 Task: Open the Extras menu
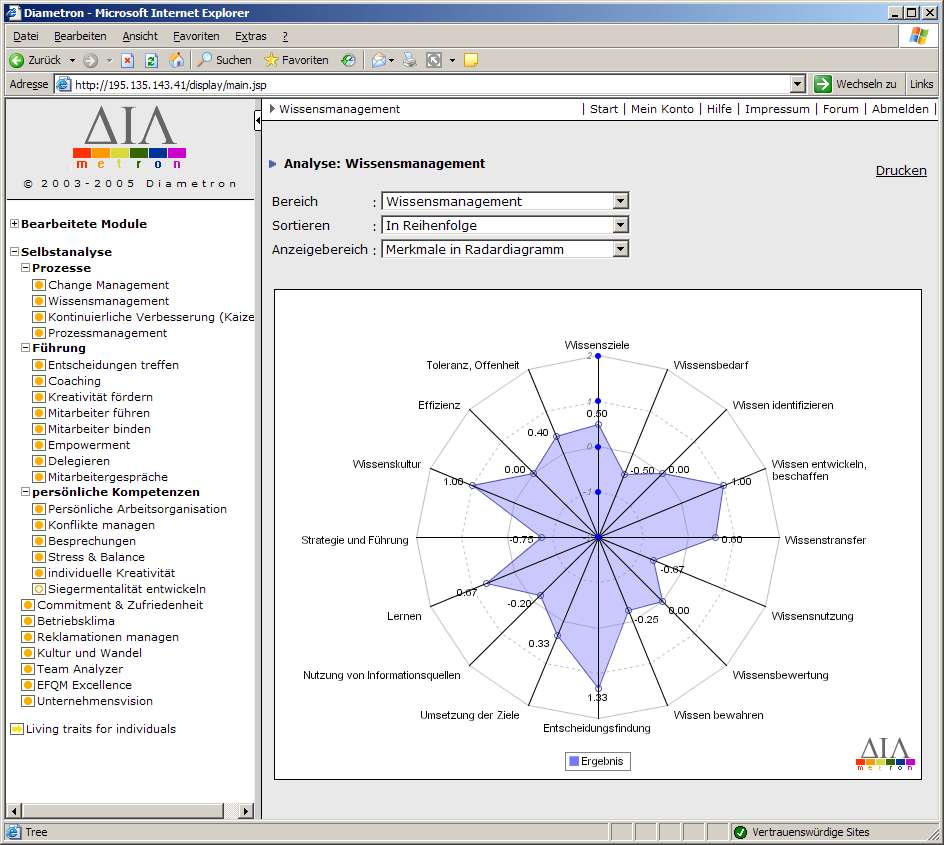[250, 36]
